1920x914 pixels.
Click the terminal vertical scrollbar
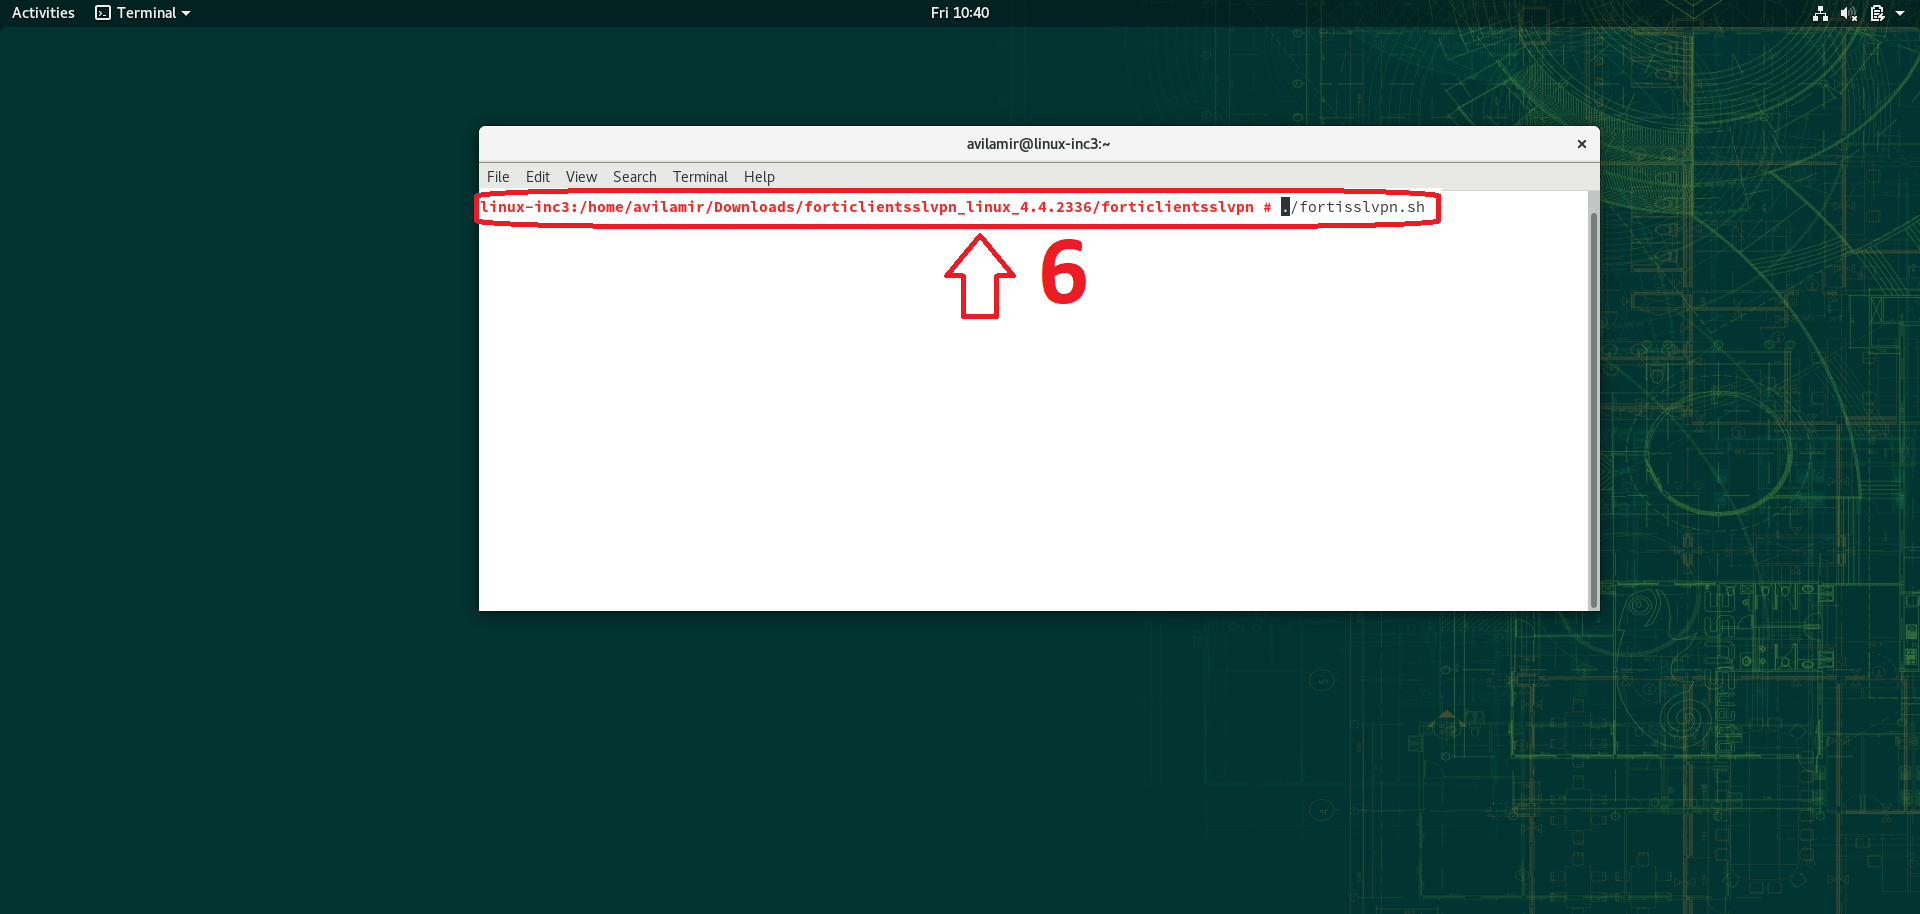1593,400
